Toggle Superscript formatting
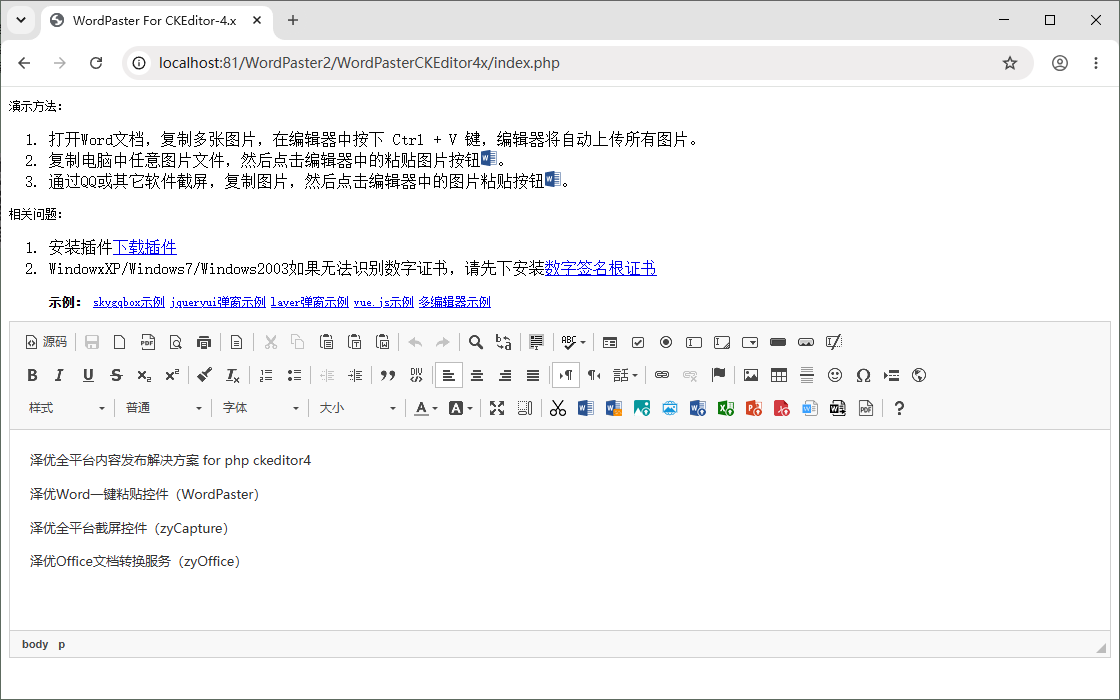1120x700 pixels. (x=172, y=375)
